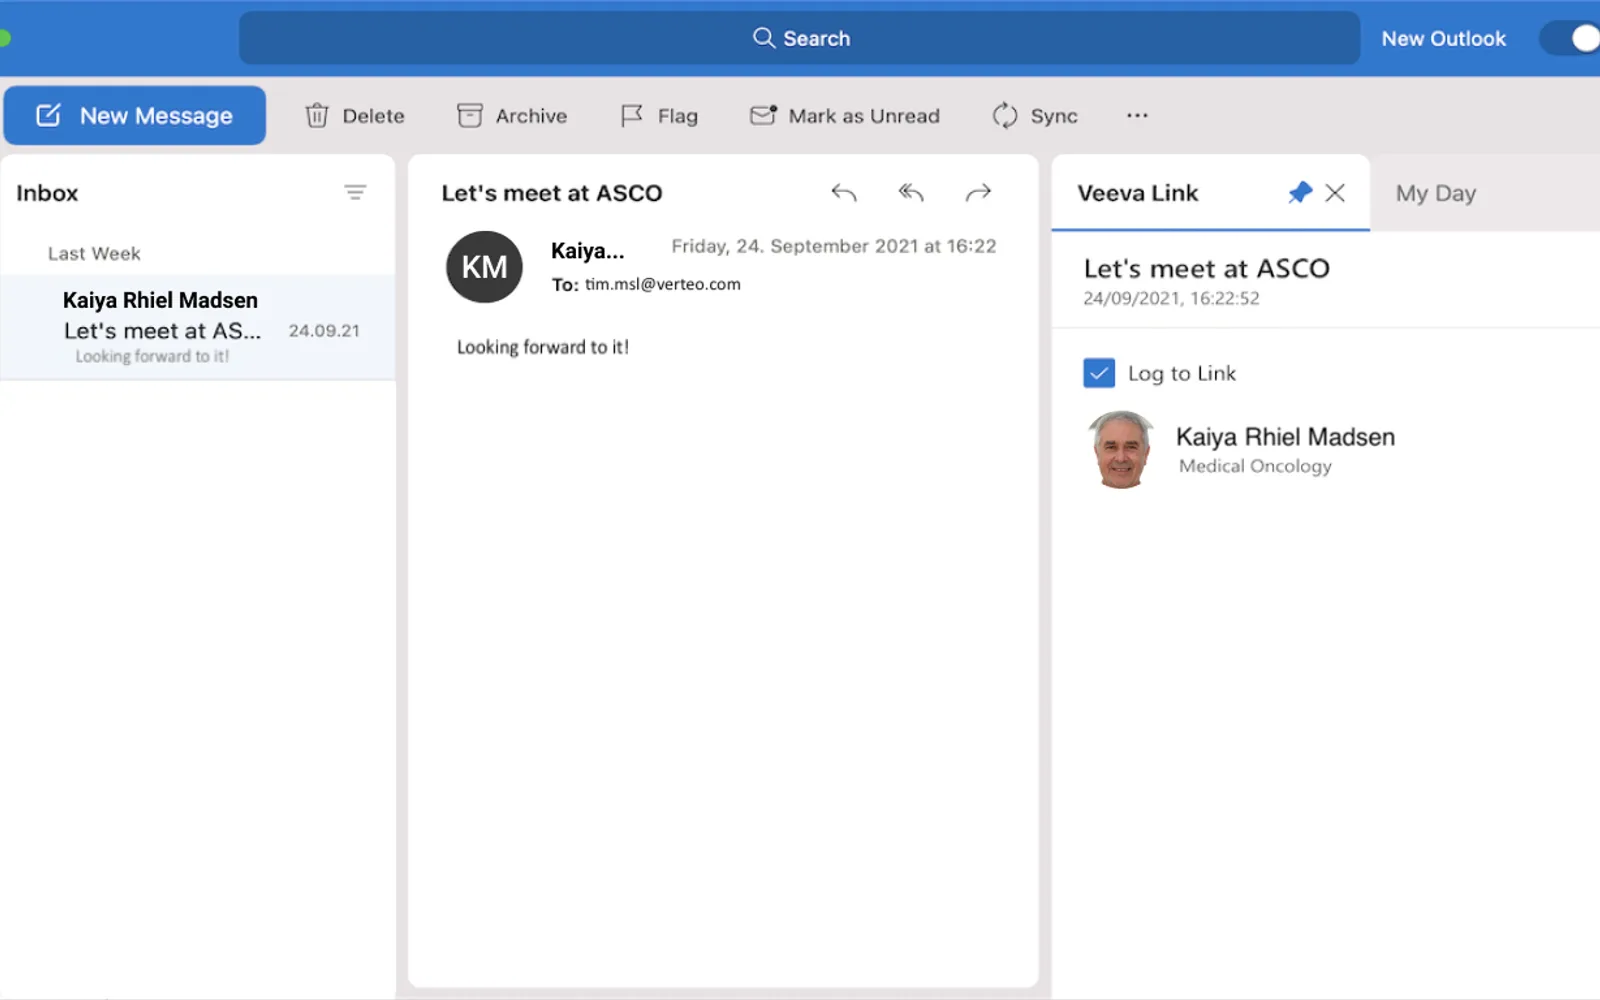
Task: Reply all to the email
Action: tap(911, 192)
